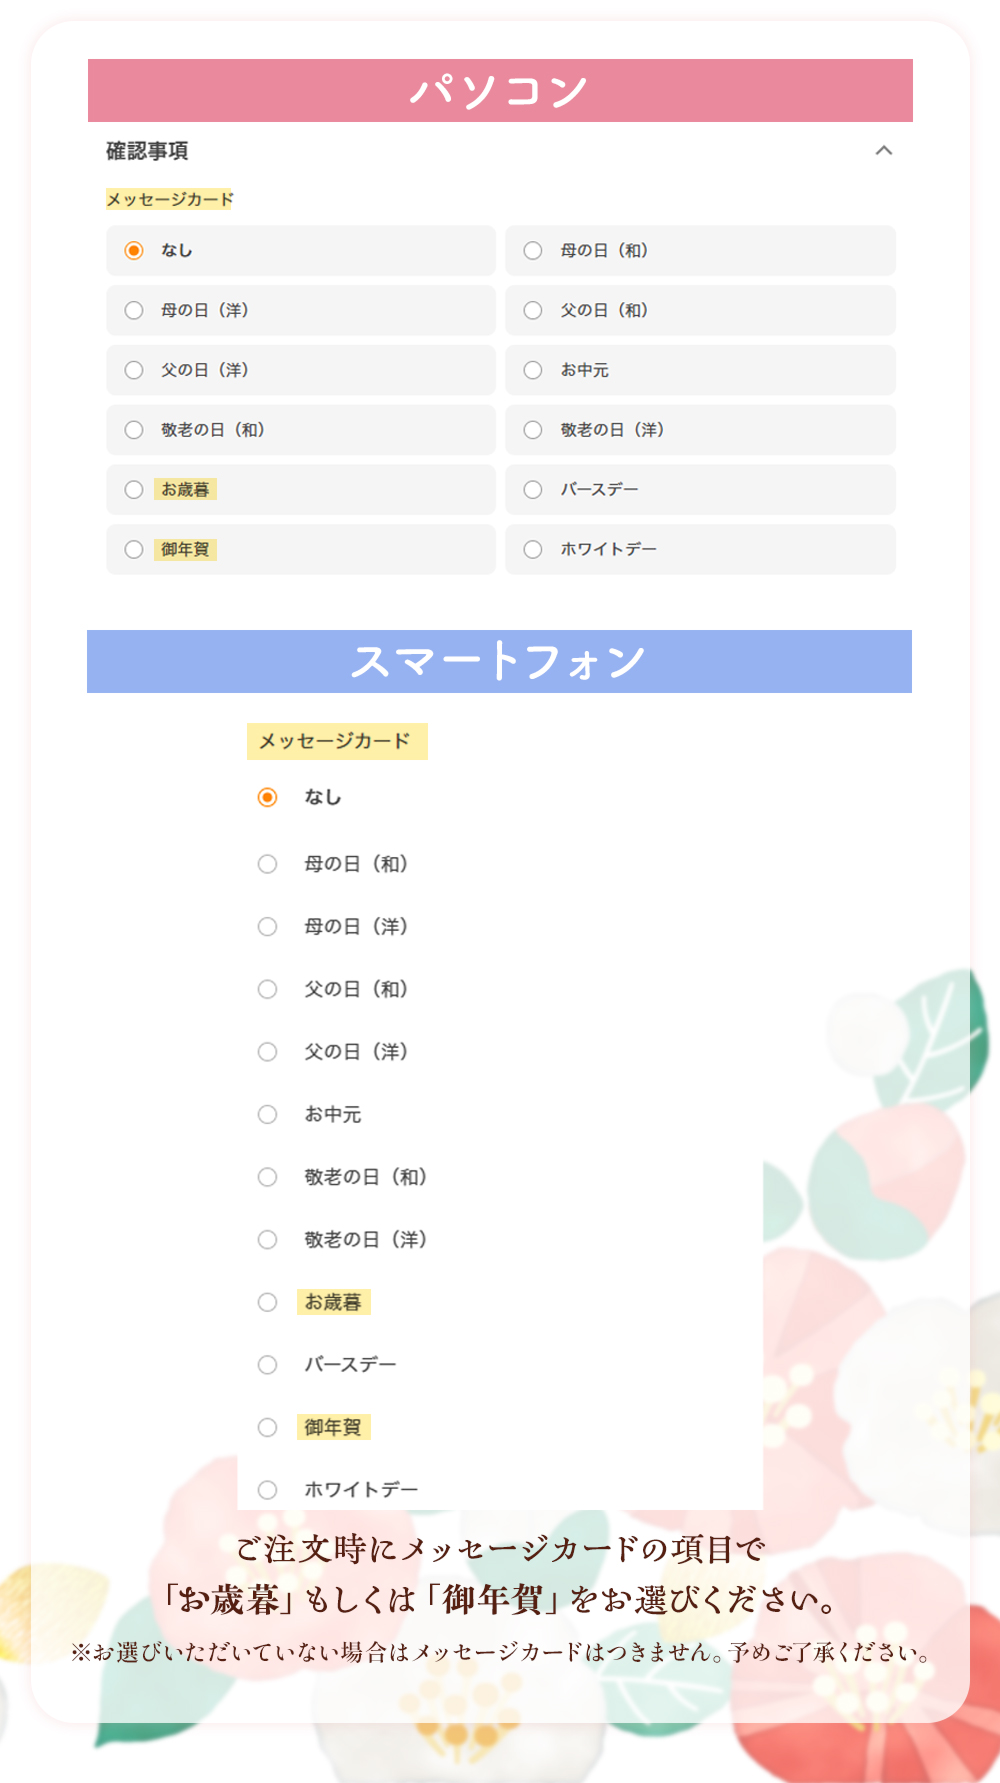
Task: Select ホワイトデー in PC section
Action: pyautogui.click(x=533, y=549)
